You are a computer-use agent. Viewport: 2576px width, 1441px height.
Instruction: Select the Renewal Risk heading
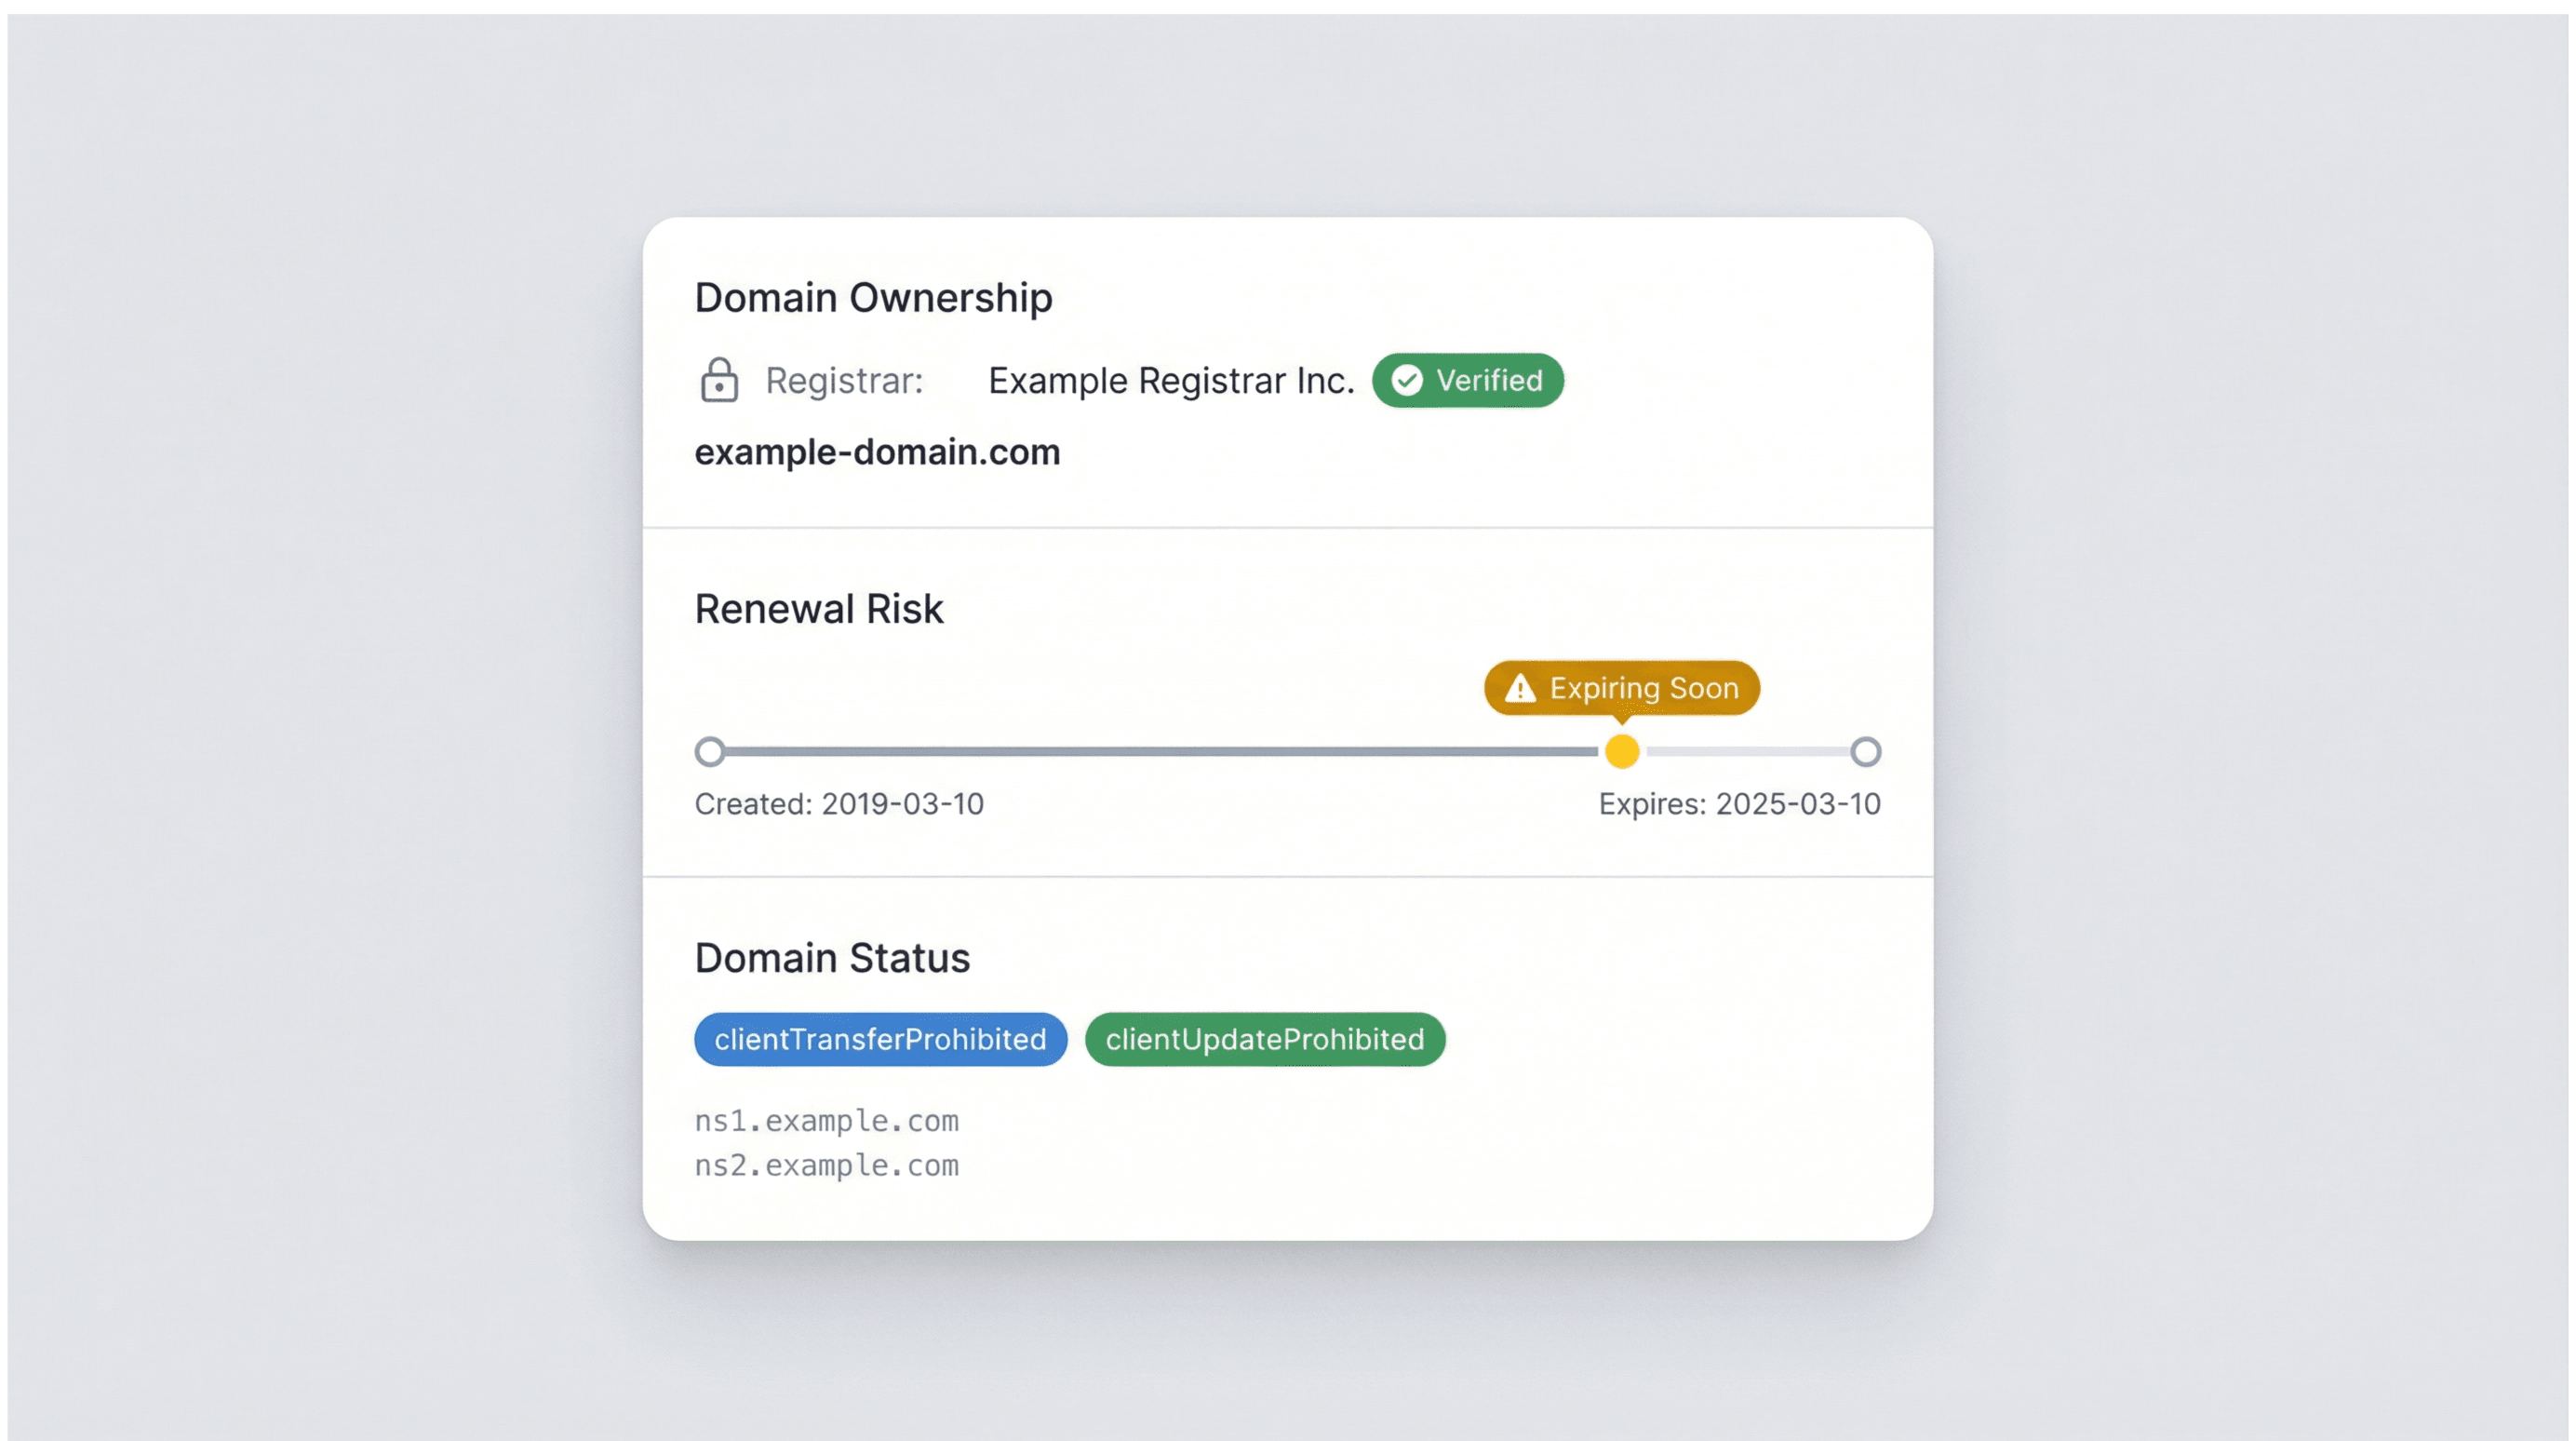(x=818, y=609)
